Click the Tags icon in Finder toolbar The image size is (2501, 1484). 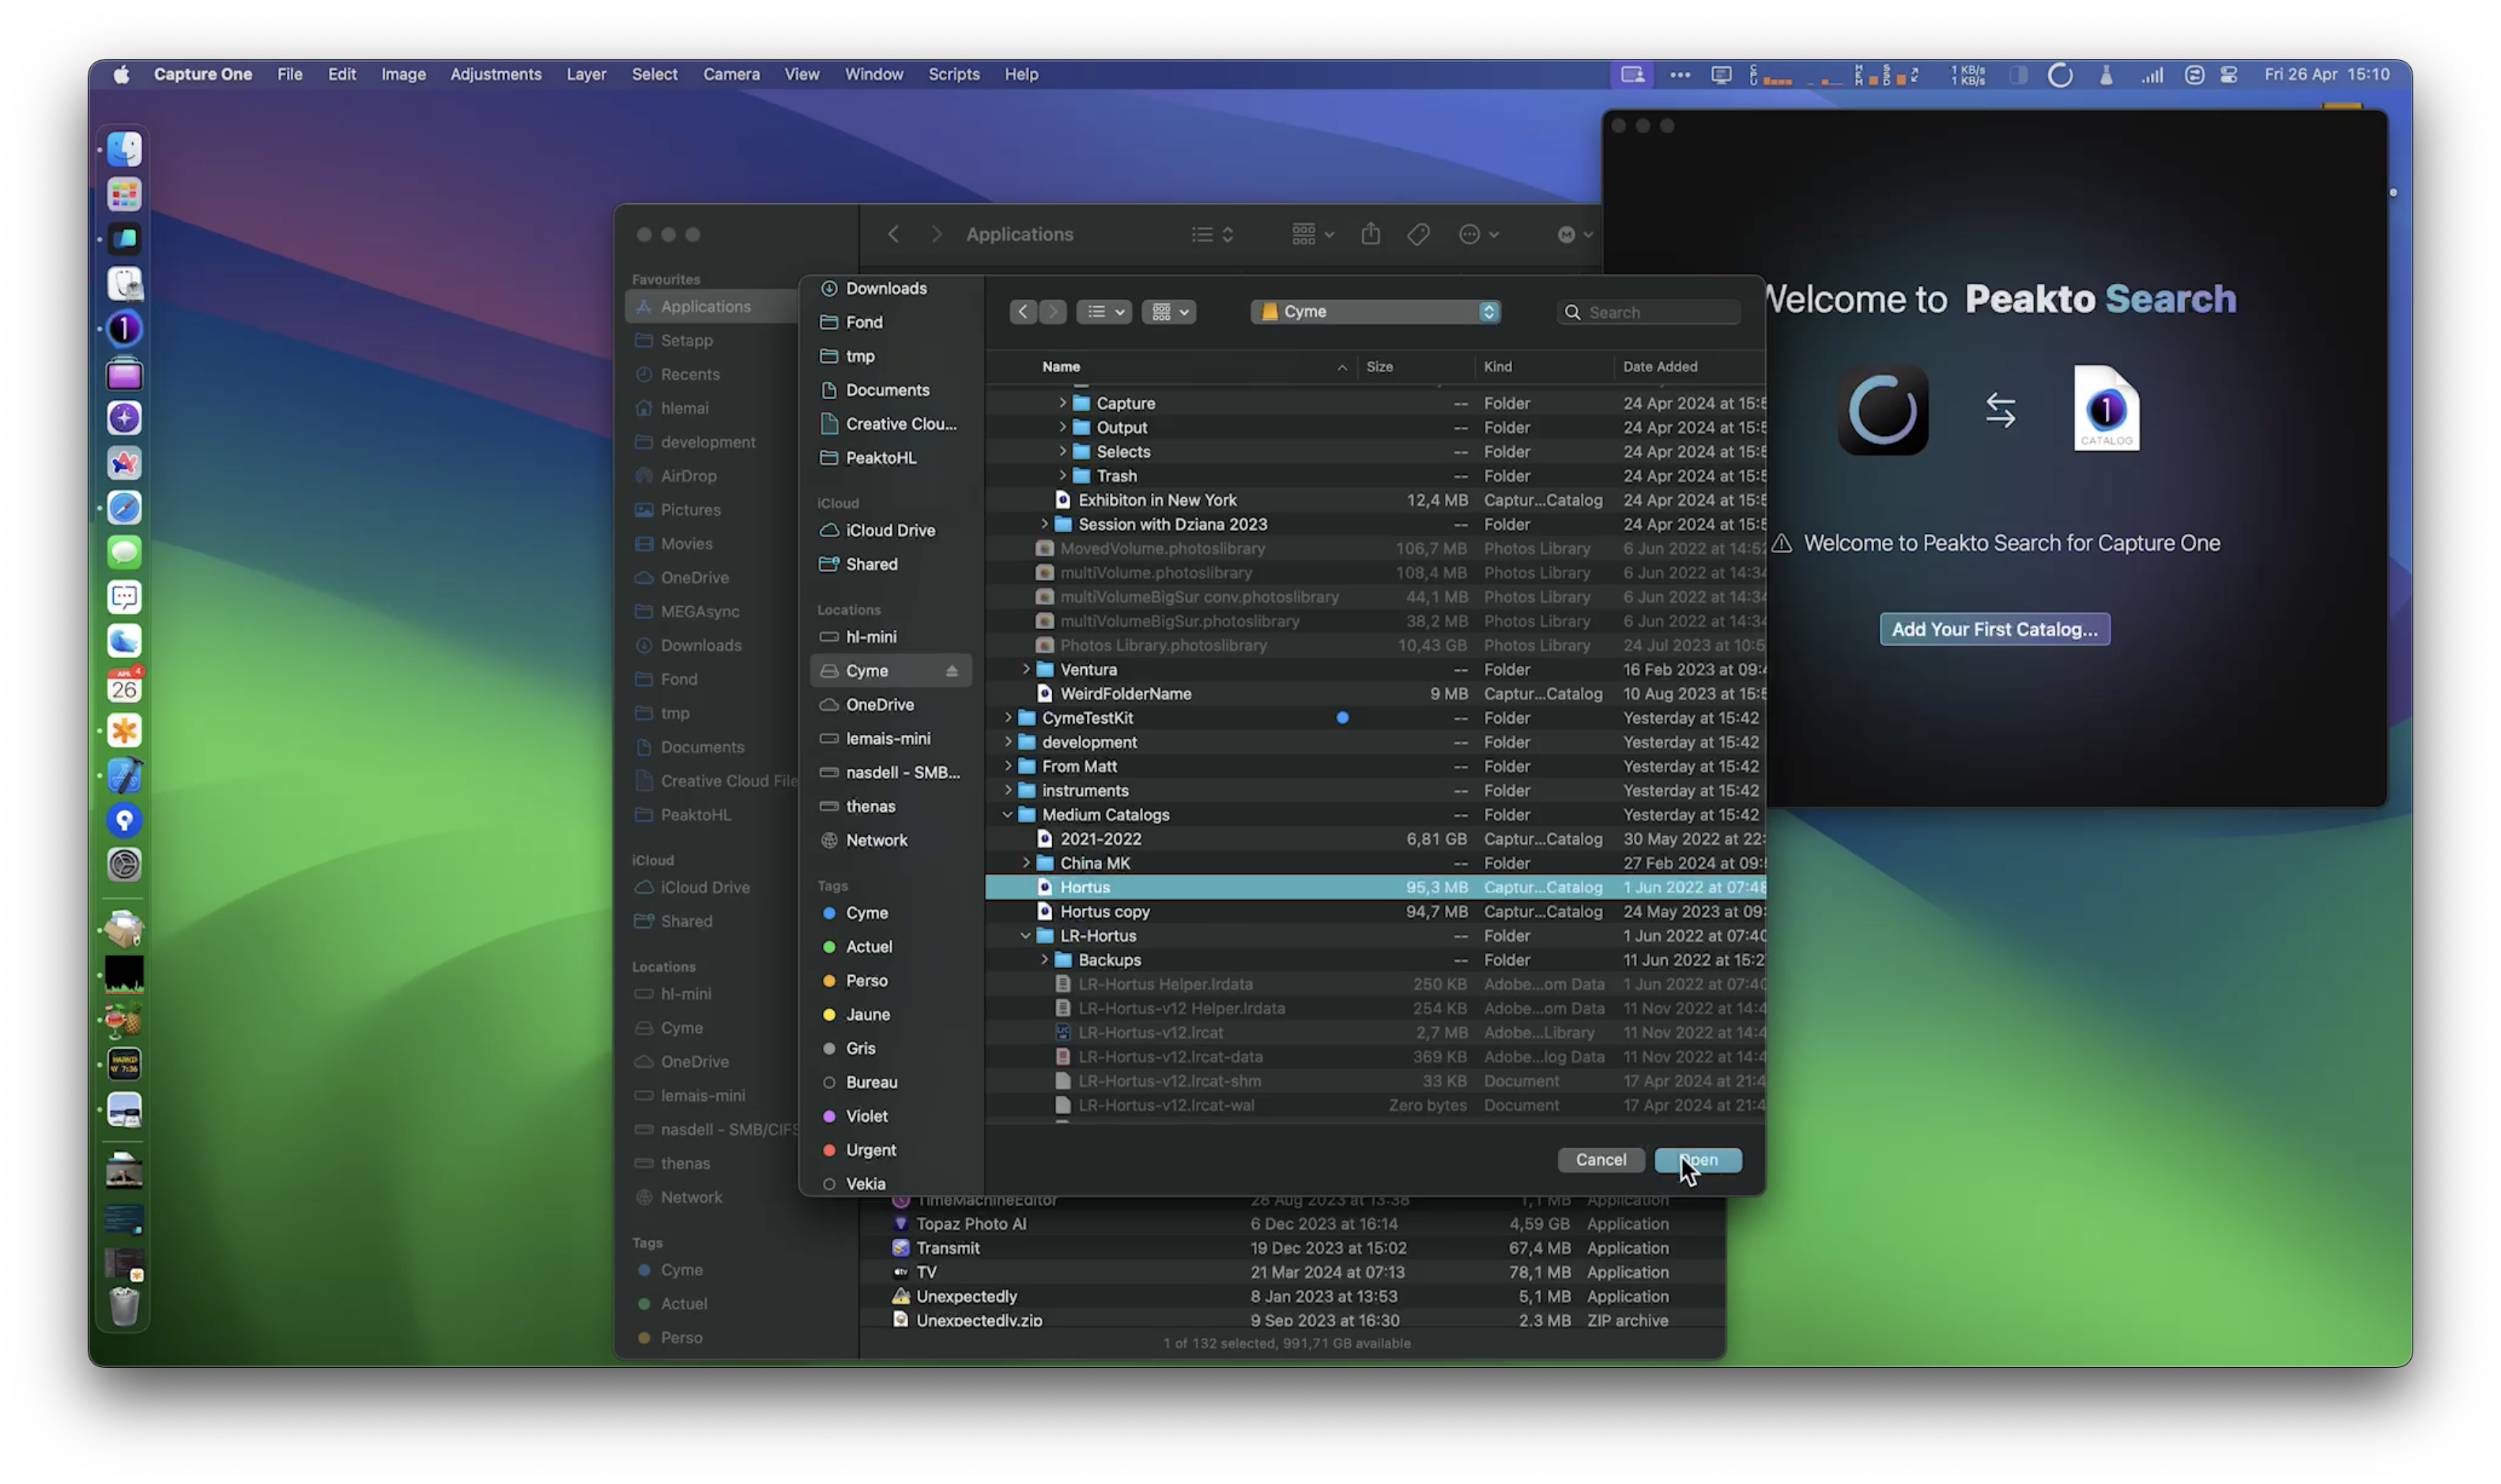1418,234
